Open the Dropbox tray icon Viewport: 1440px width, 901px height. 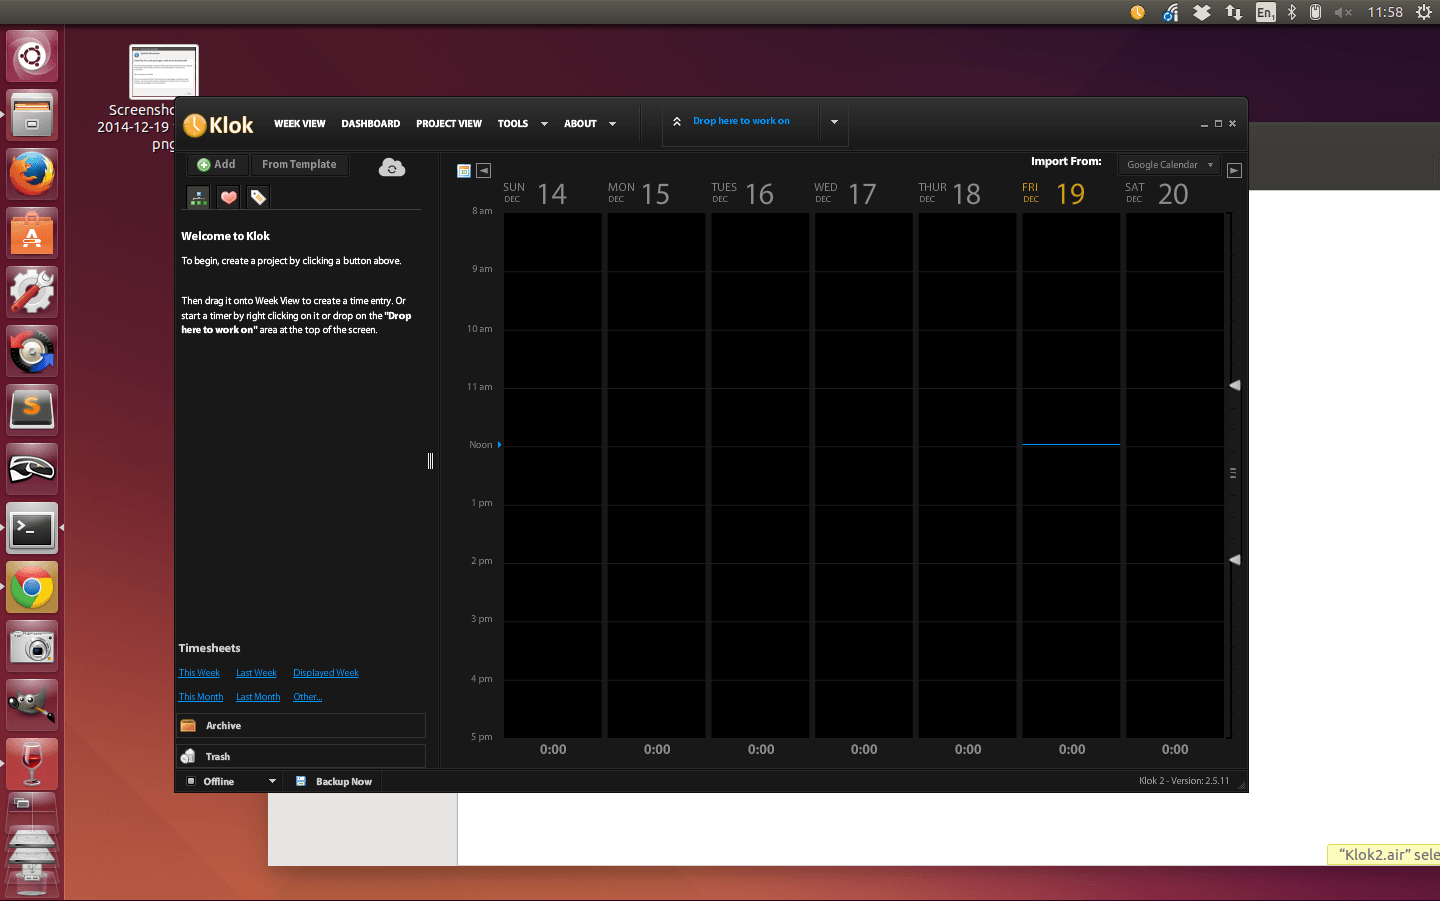[1202, 12]
